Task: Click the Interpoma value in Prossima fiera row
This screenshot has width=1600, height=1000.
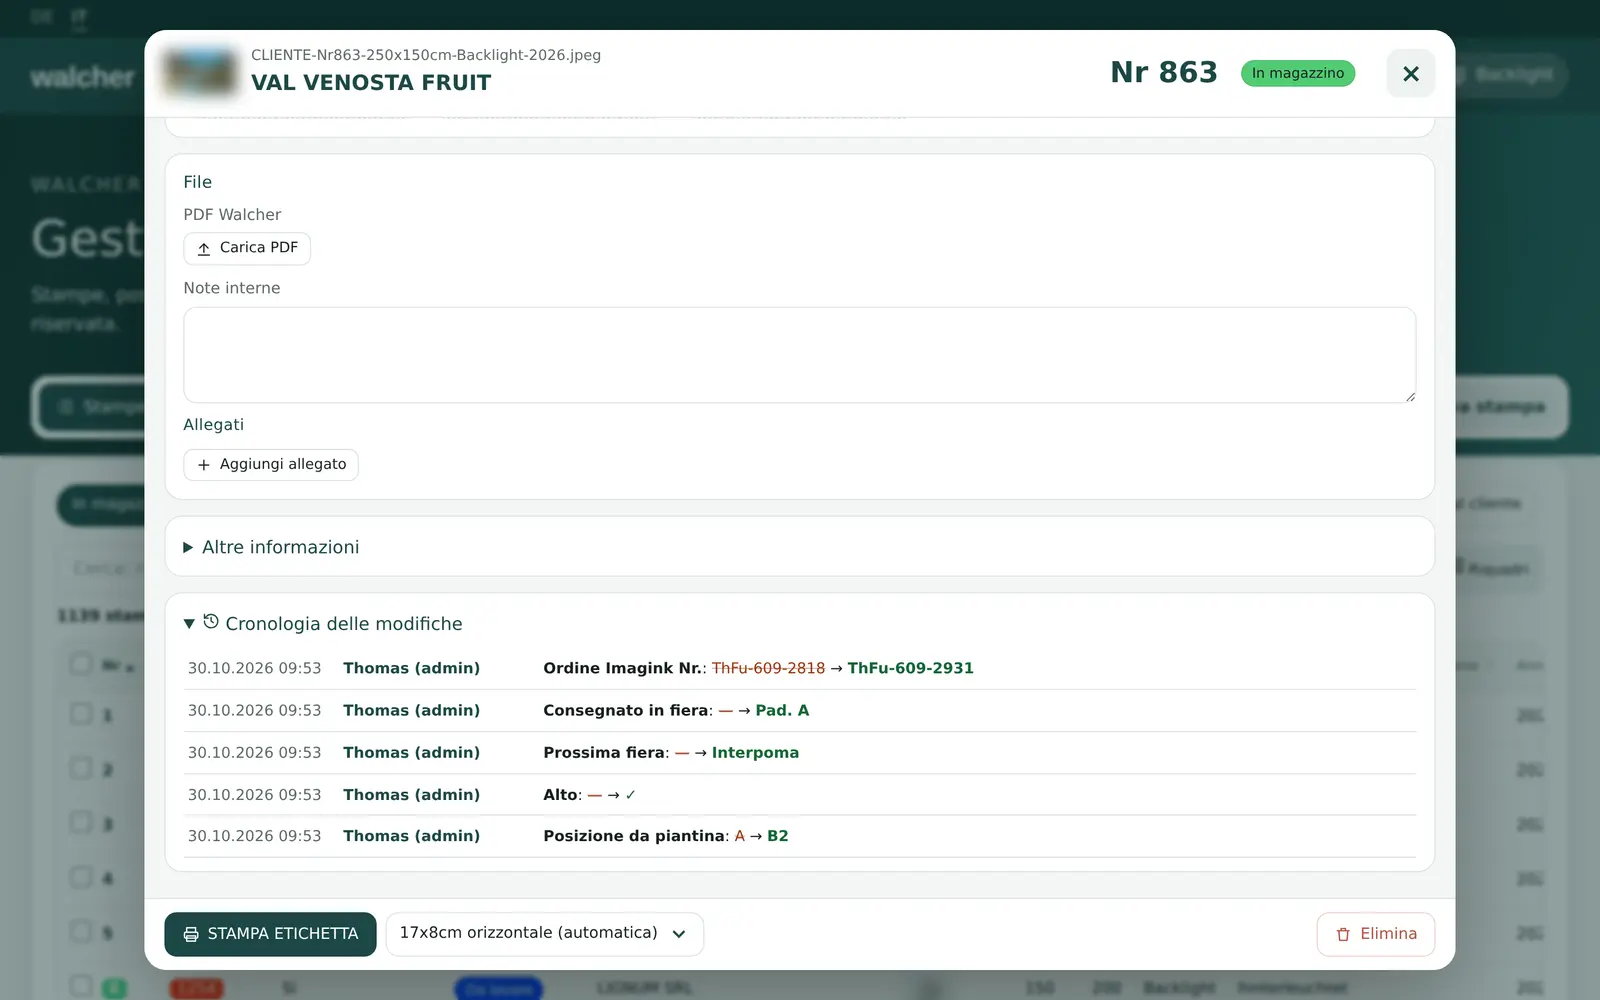Action: (755, 753)
